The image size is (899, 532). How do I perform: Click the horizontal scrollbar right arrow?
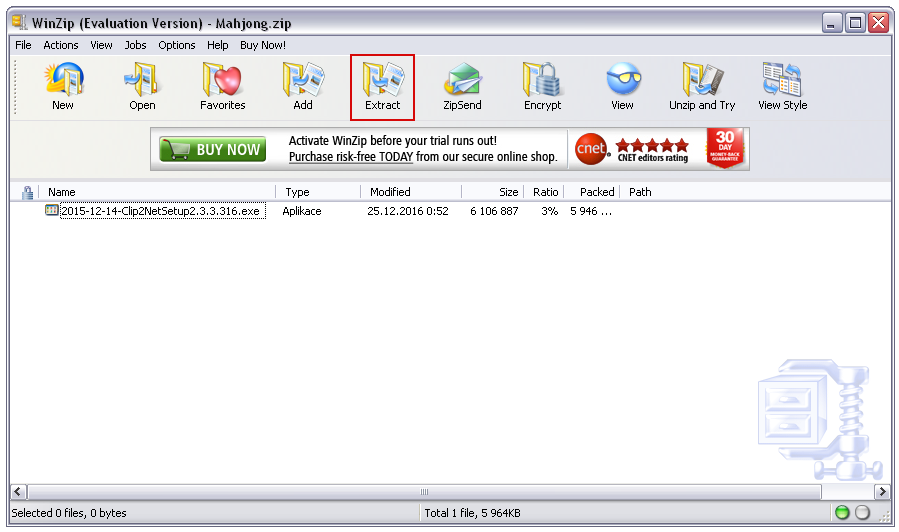coord(882,491)
